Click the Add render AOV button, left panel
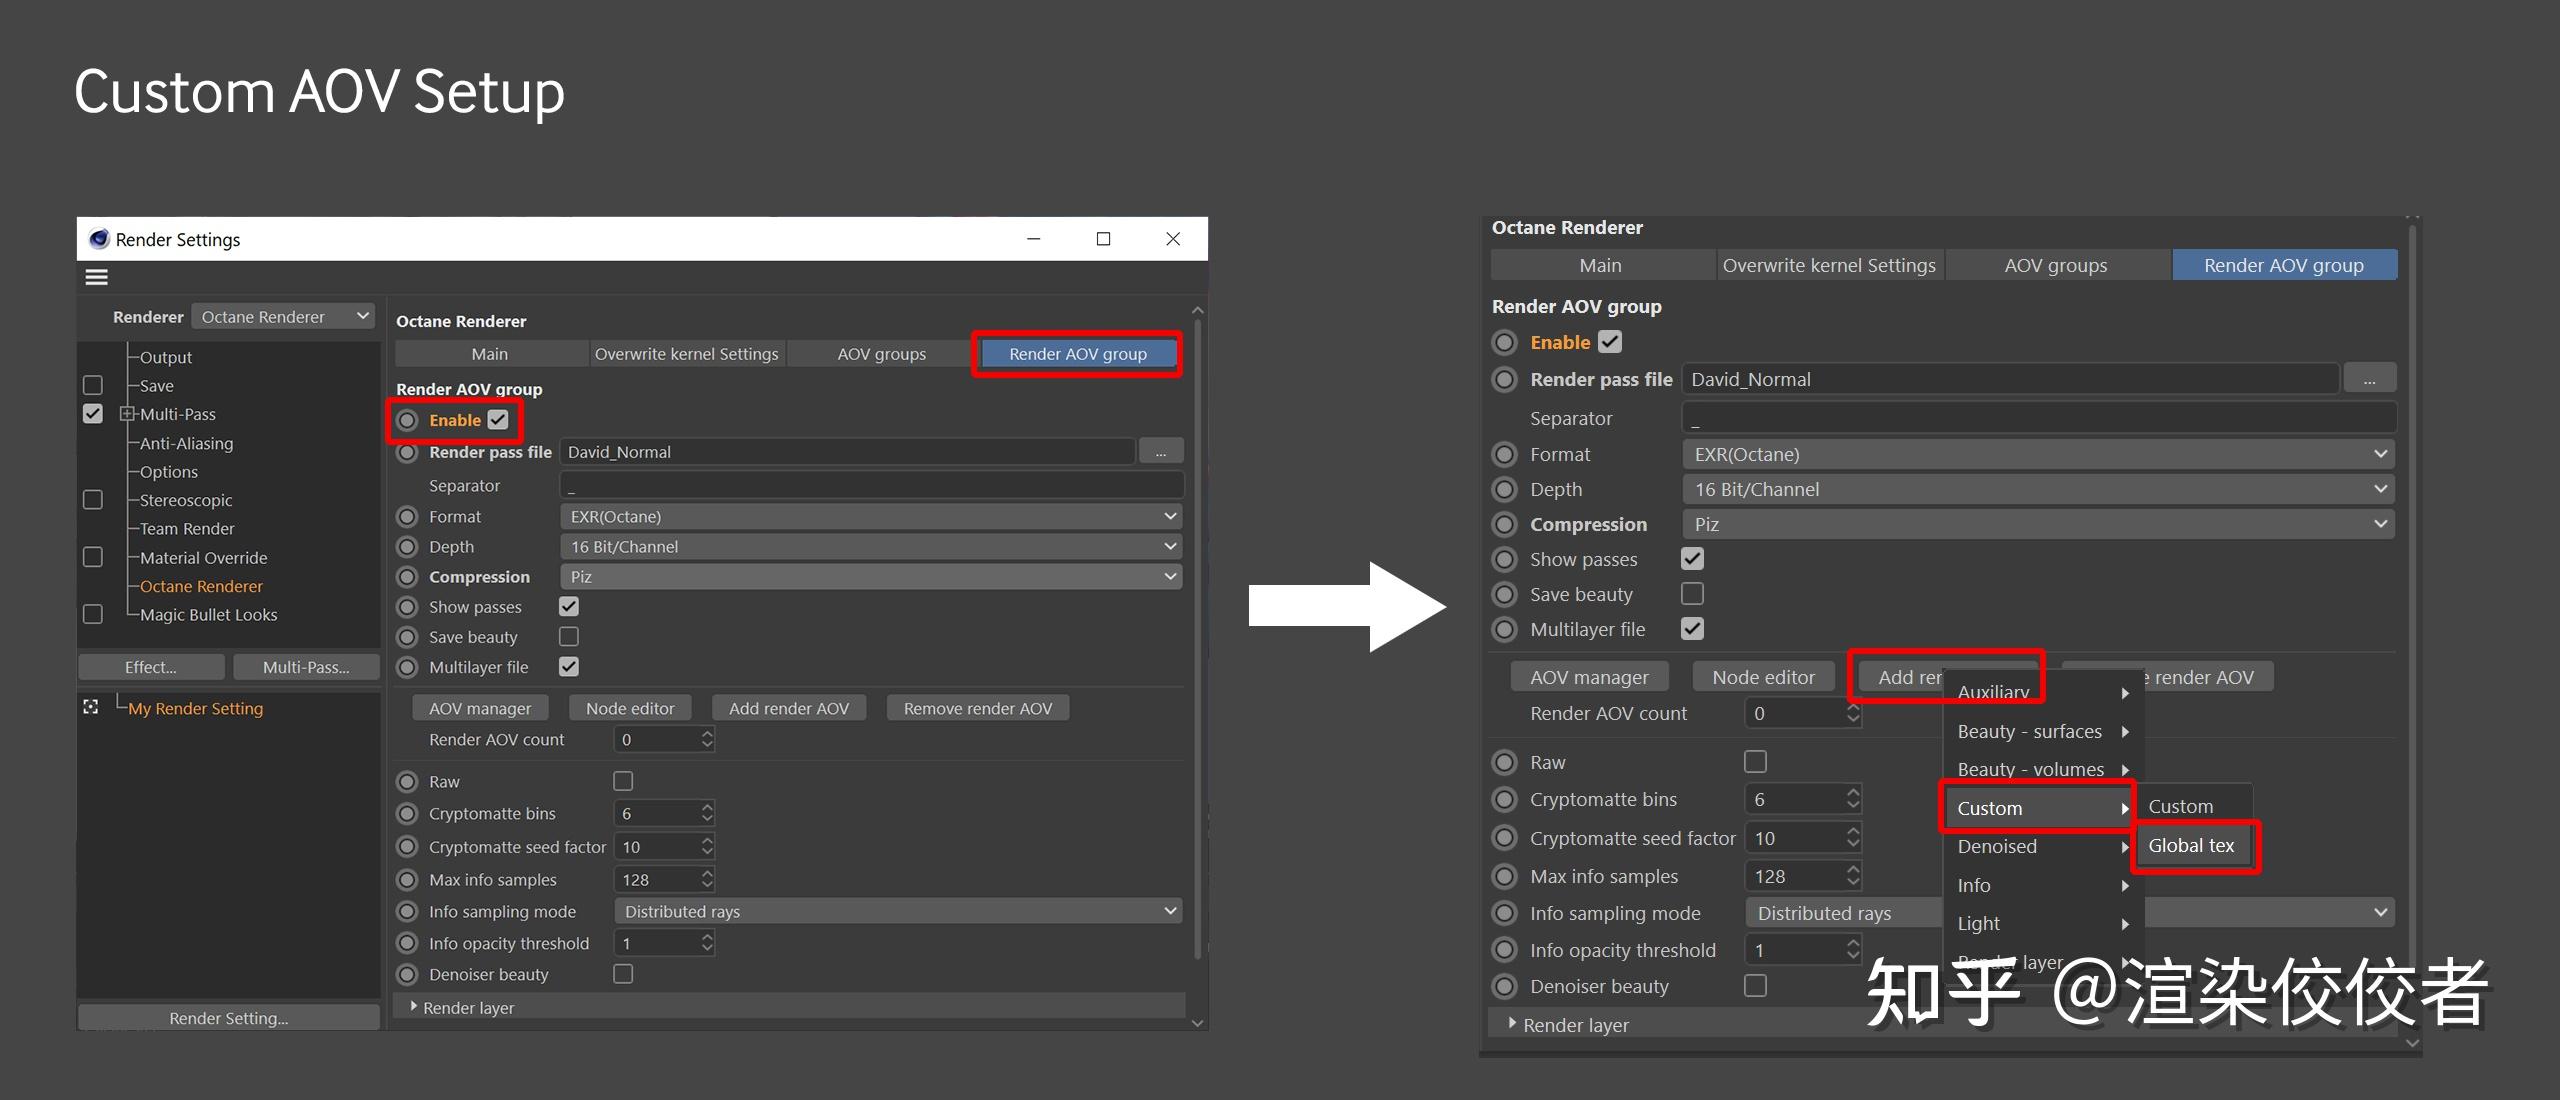2560x1100 pixels. (788, 708)
